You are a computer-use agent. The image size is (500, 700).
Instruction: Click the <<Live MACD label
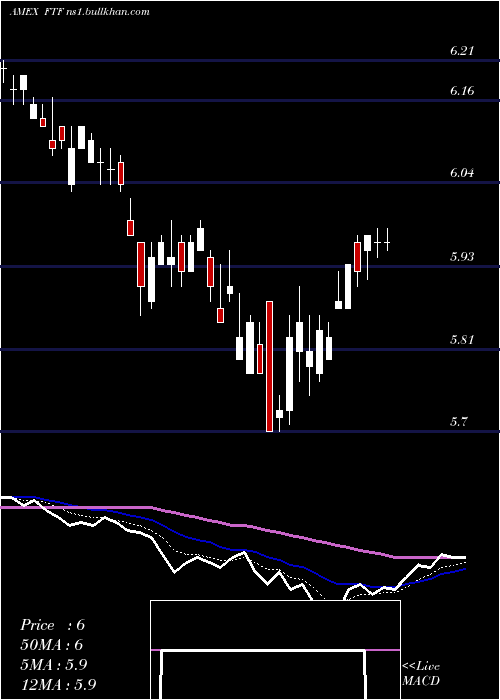pyautogui.click(x=421, y=673)
